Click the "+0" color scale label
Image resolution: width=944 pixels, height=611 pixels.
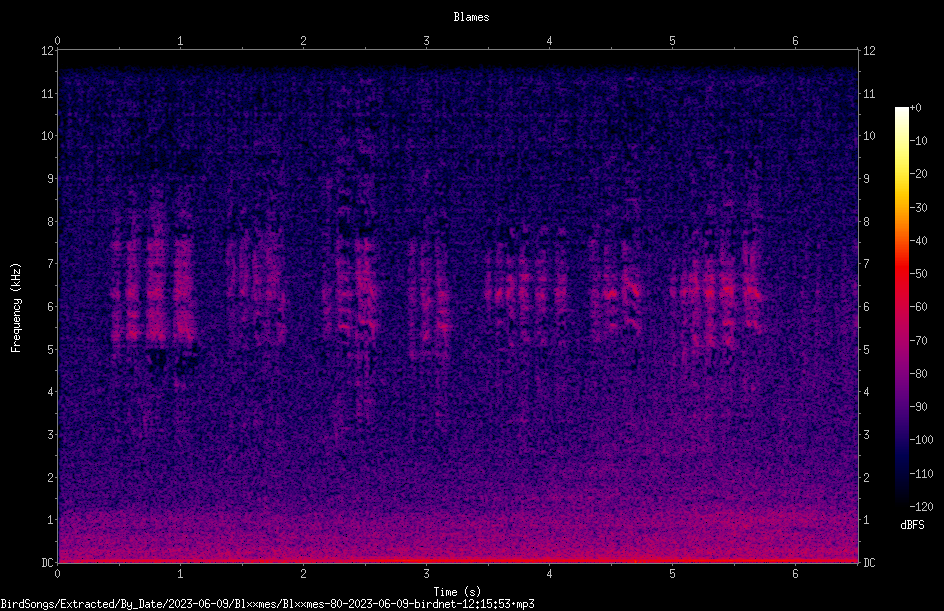click(915, 108)
